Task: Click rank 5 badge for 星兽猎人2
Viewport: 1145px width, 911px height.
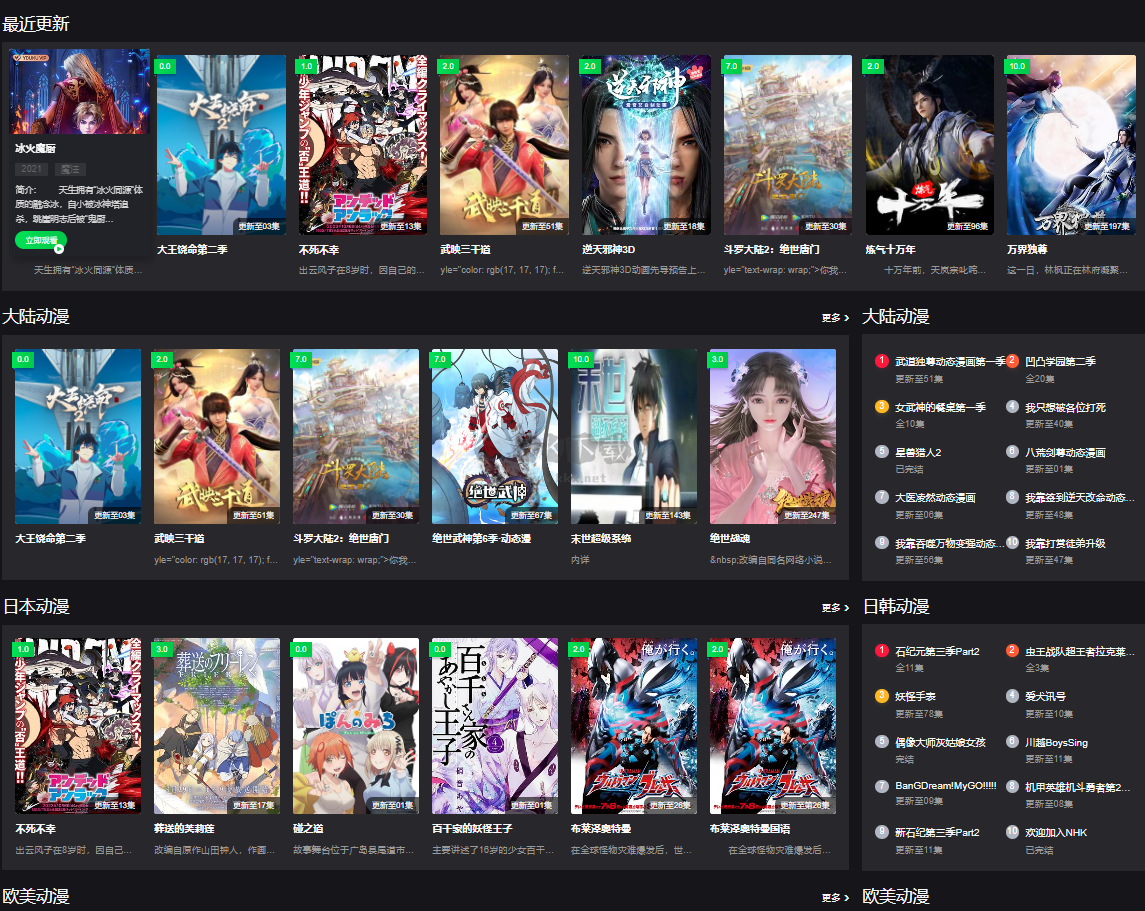Action: pos(881,452)
